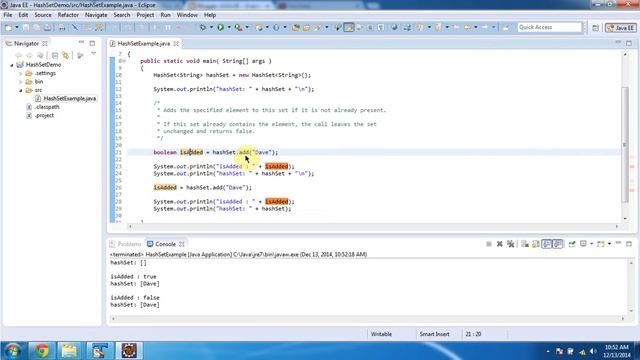
Task: Open Windows Explorer from the taskbar
Action: click(x=69, y=351)
